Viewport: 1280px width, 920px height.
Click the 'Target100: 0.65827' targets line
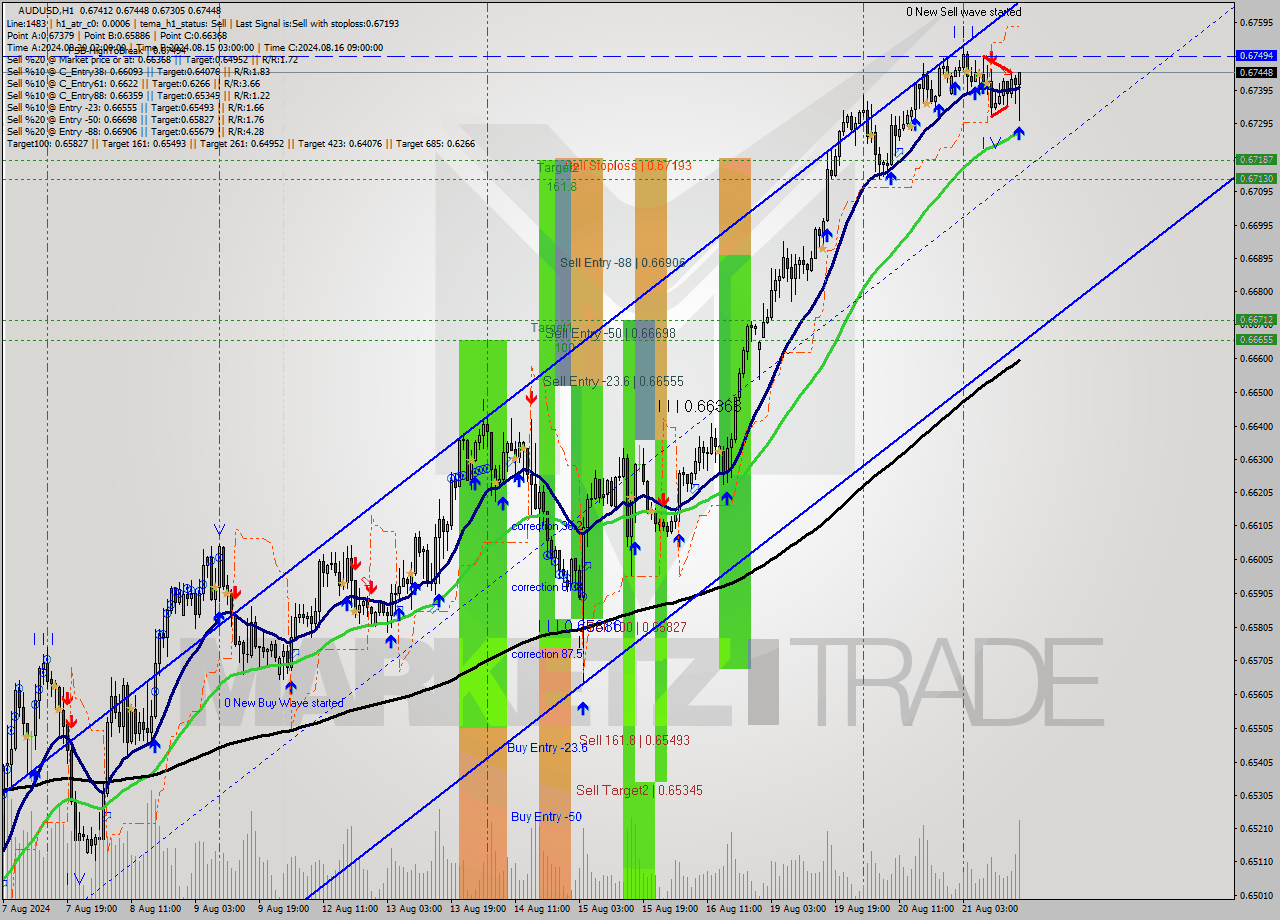click(240, 143)
